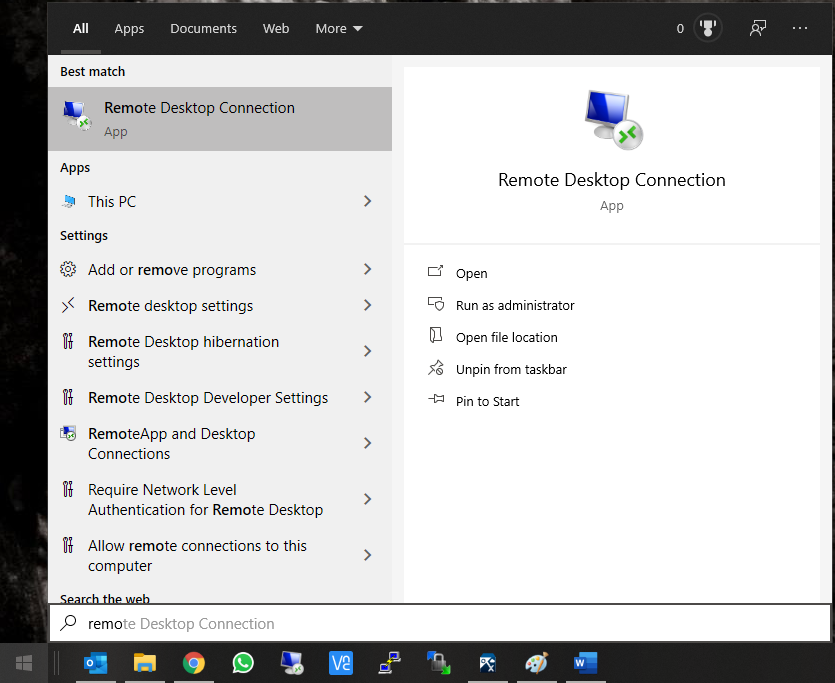The width and height of the screenshot is (835, 683).
Task: Expand Remote Desktop Developer Settings arrow
Action: tap(367, 397)
